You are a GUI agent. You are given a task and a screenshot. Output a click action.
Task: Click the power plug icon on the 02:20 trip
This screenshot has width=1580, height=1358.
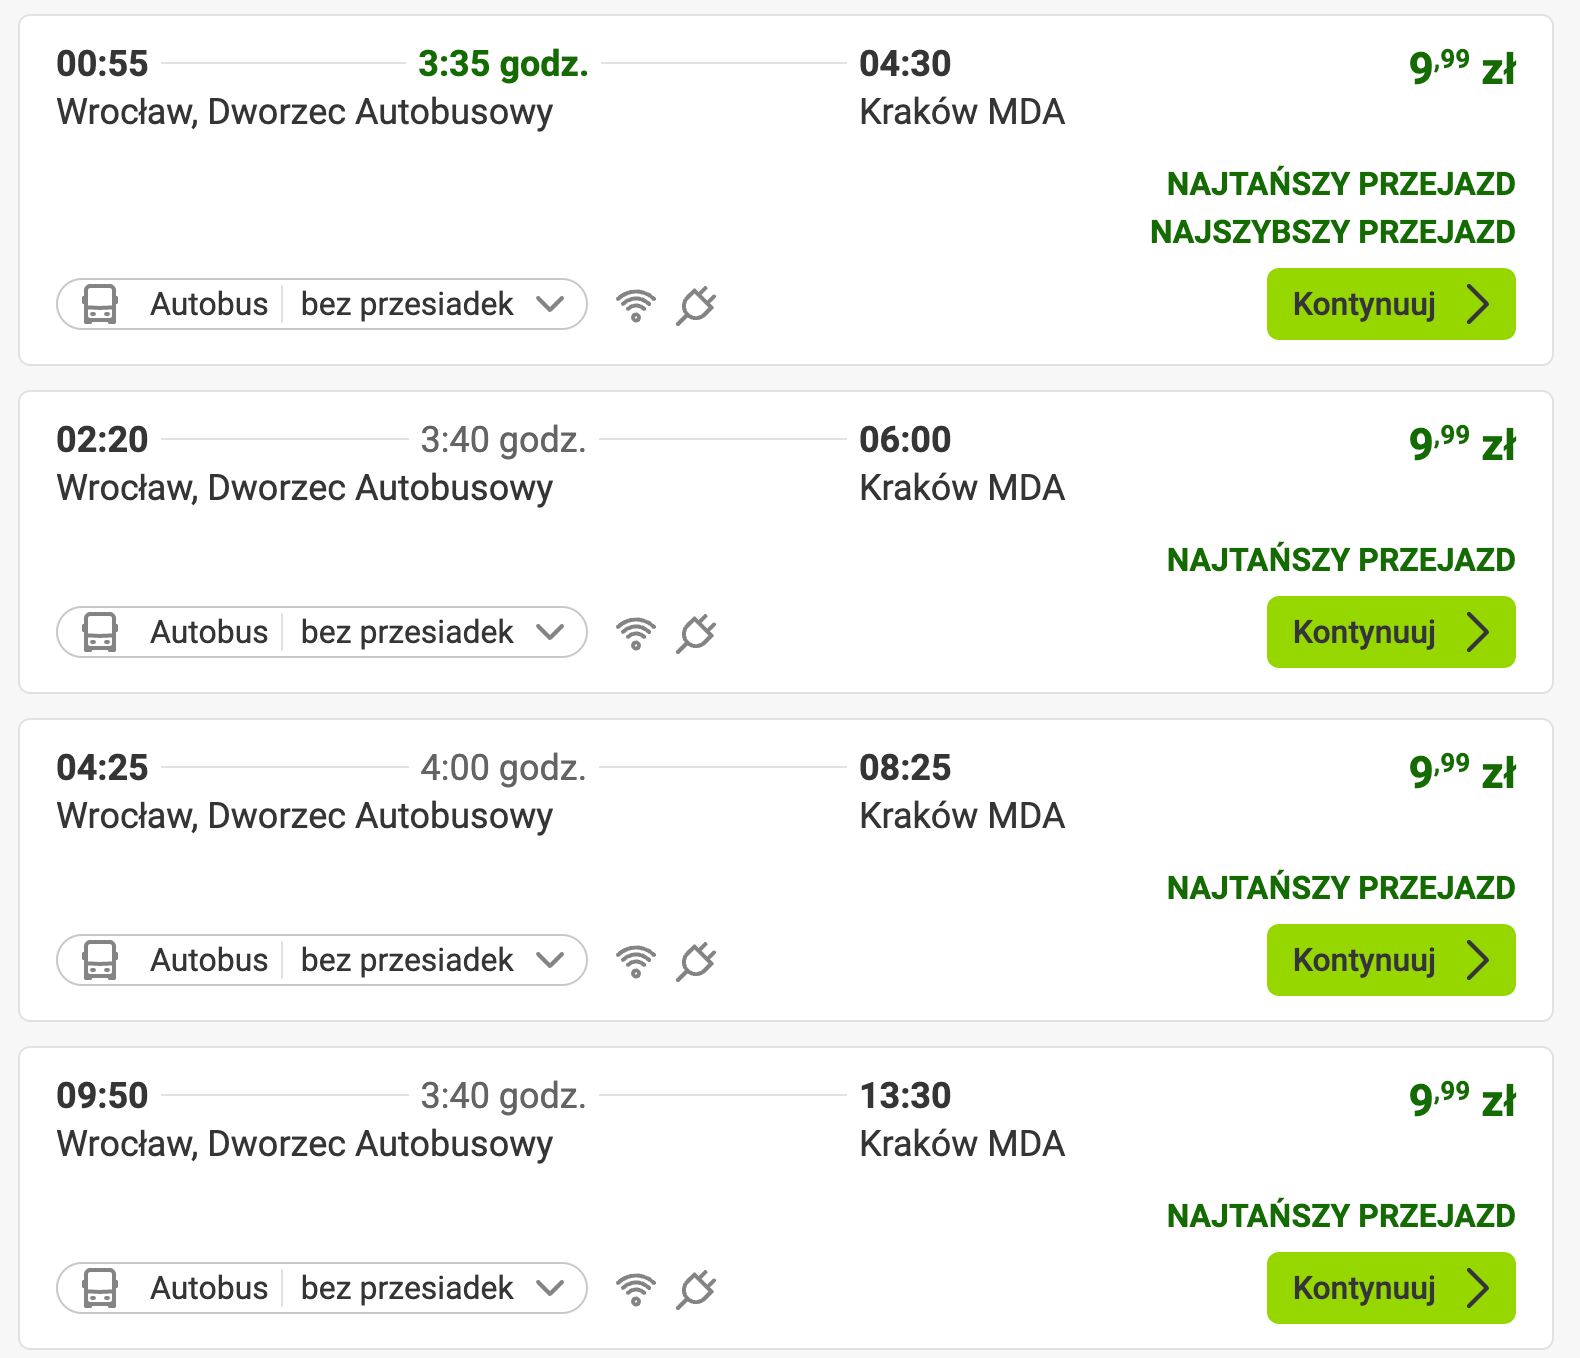click(x=696, y=633)
